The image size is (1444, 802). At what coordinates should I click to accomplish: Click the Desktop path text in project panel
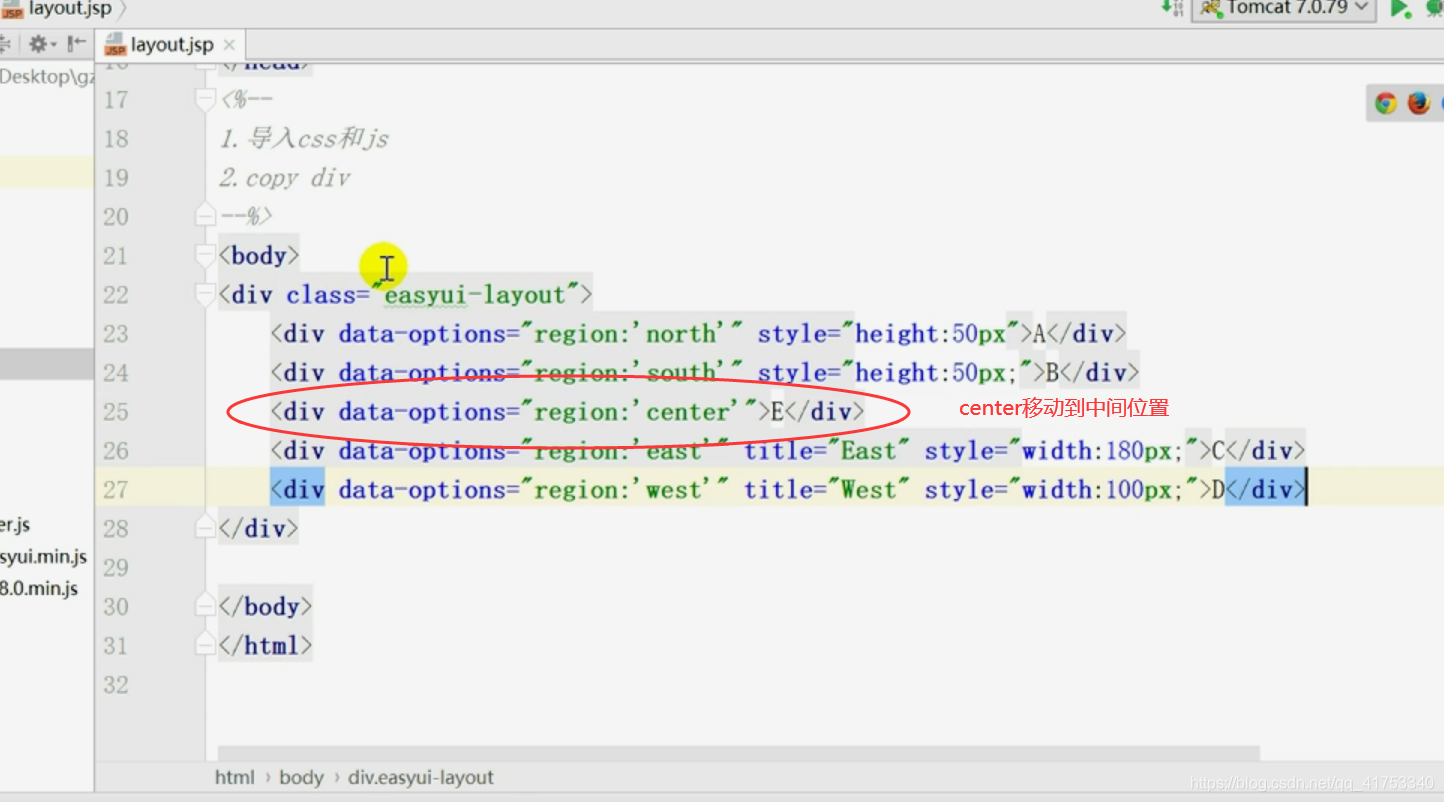pos(47,77)
